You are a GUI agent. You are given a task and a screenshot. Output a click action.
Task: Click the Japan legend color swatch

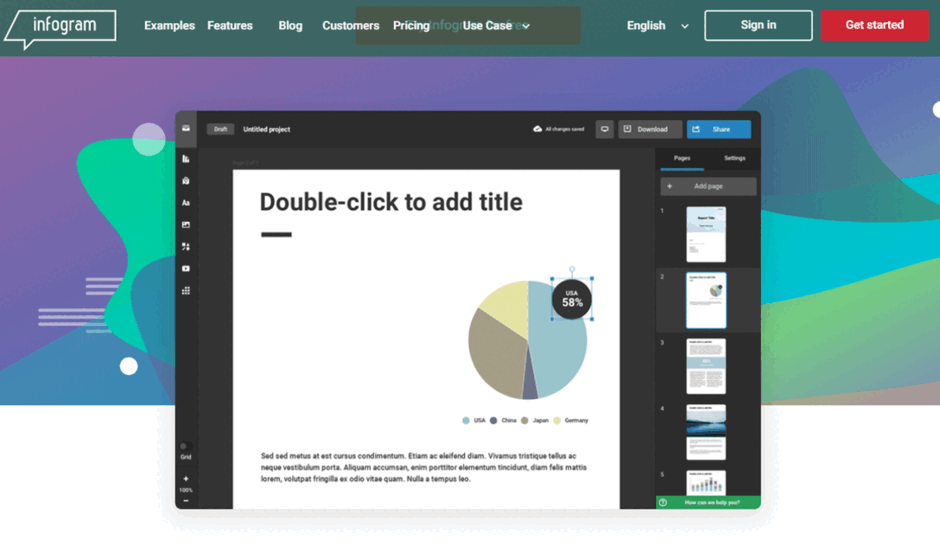(x=525, y=420)
